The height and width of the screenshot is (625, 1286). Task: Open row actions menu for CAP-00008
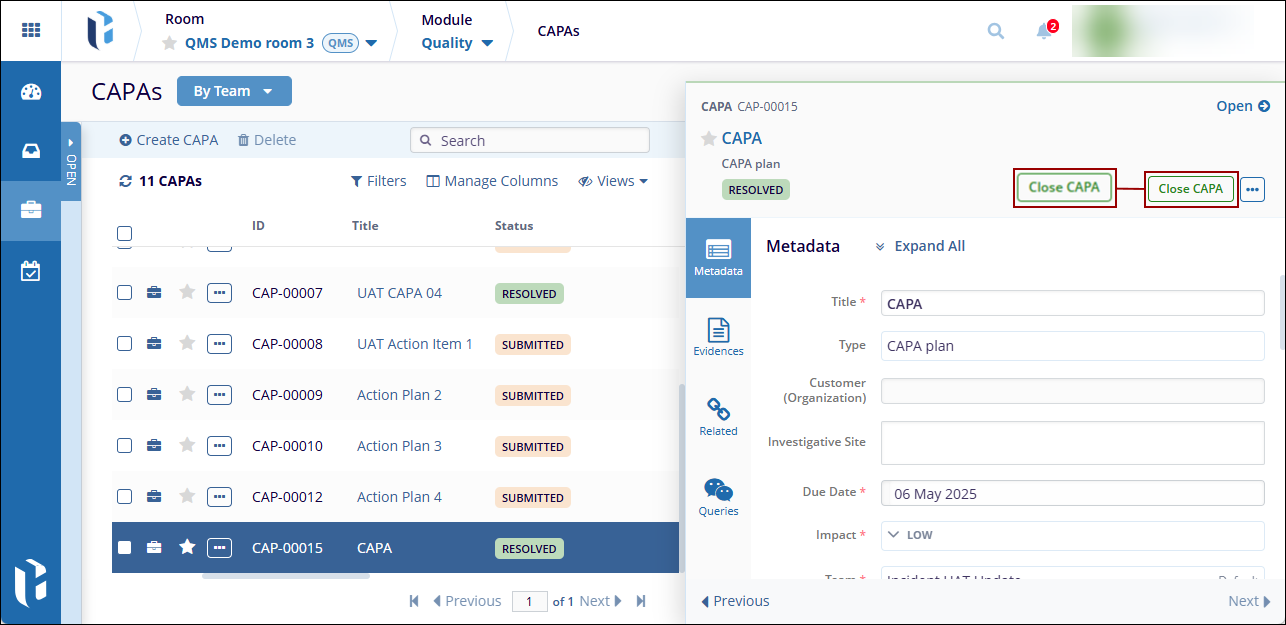click(x=219, y=344)
